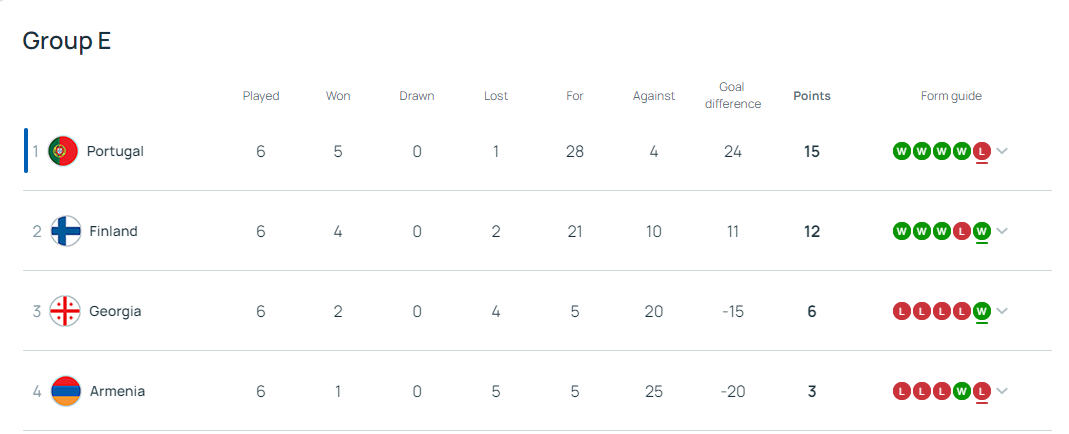
Task: Open the Georgia team link
Action: pyautogui.click(x=115, y=311)
